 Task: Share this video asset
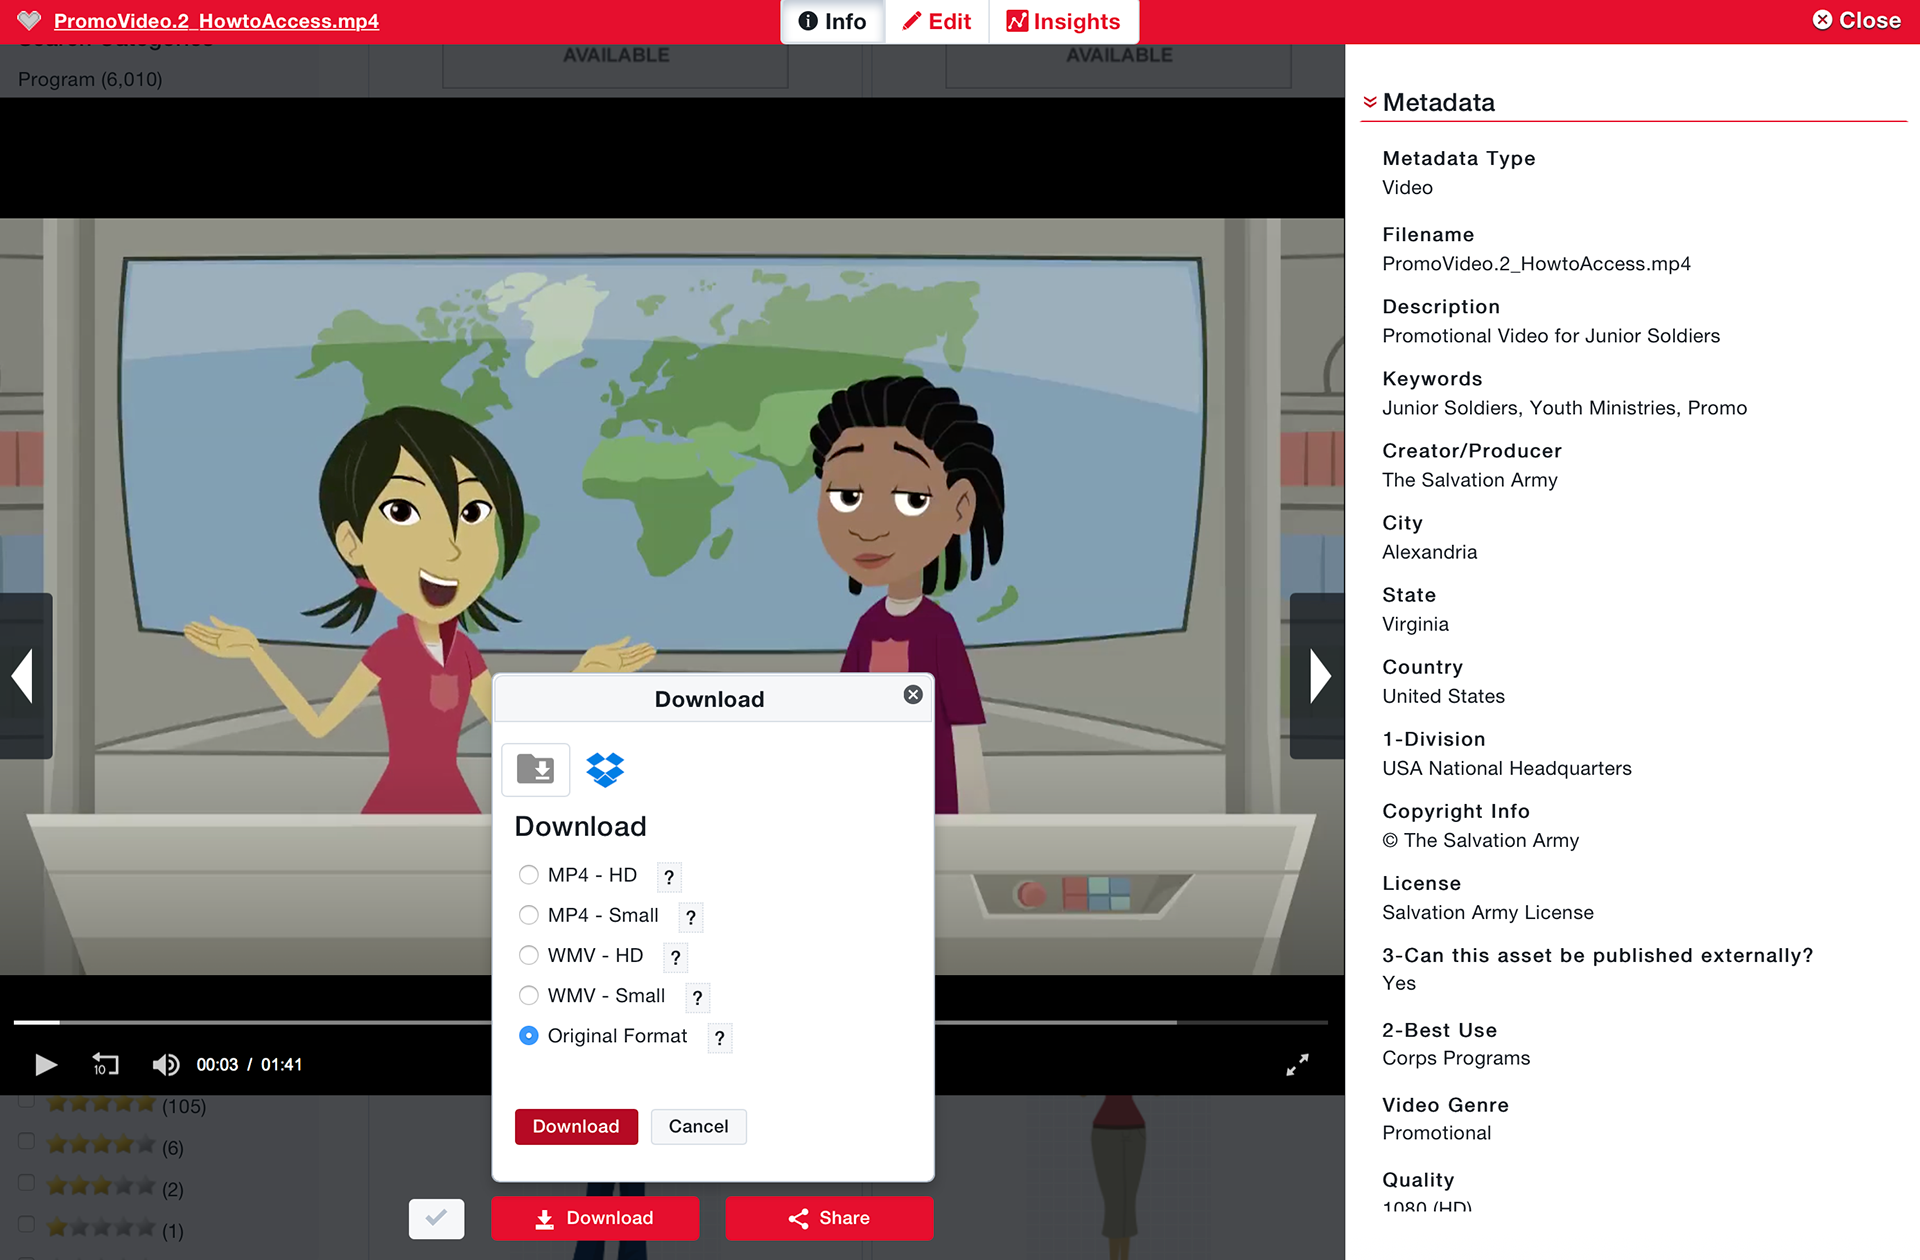tap(829, 1218)
